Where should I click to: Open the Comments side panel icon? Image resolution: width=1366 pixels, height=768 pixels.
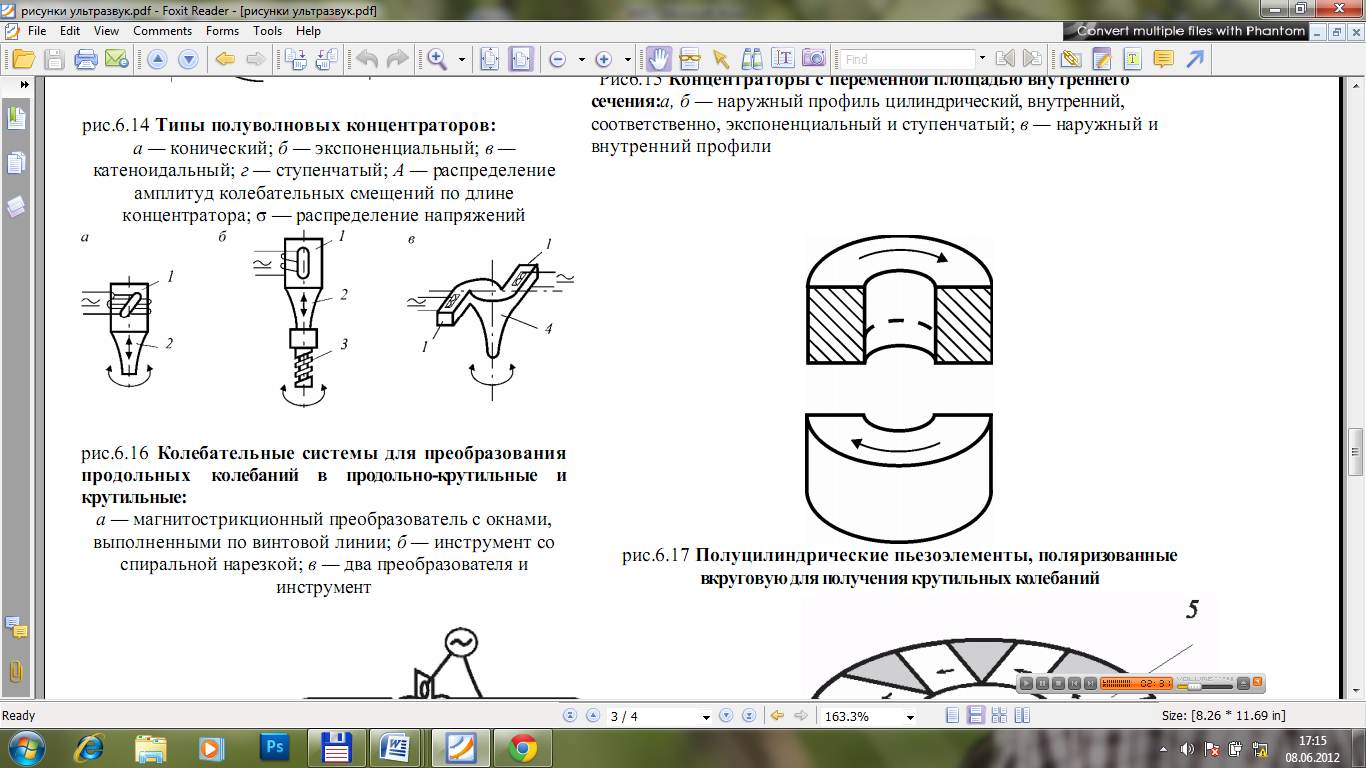point(16,628)
